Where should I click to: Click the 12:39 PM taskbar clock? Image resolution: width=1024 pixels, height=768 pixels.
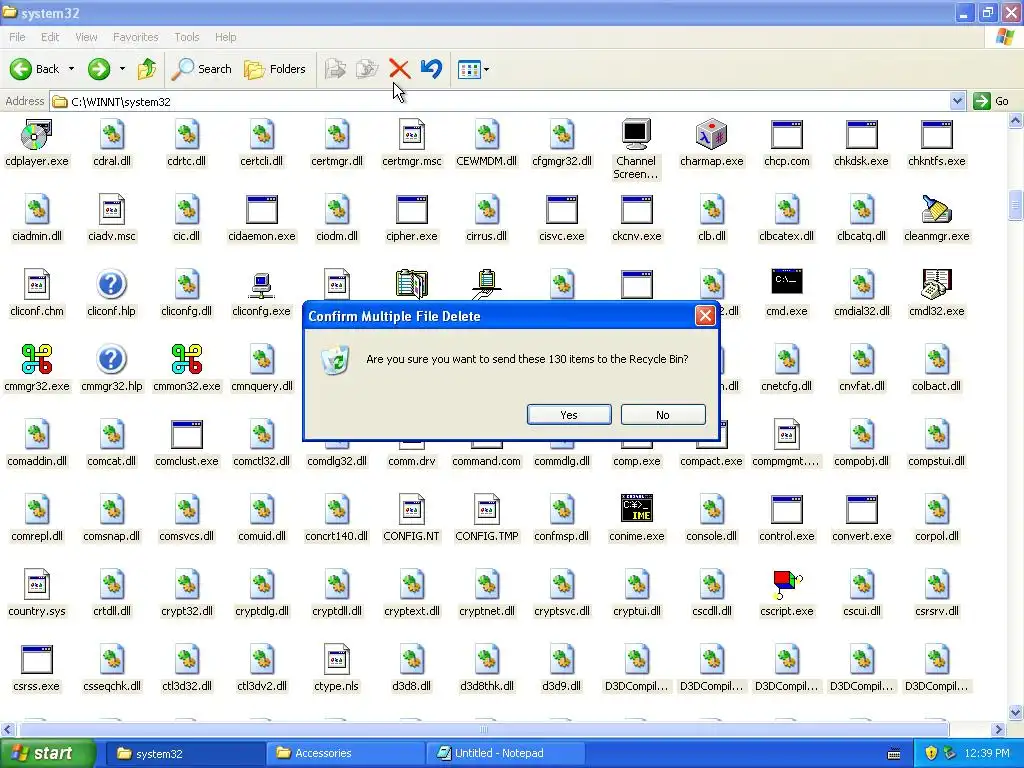point(987,753)
